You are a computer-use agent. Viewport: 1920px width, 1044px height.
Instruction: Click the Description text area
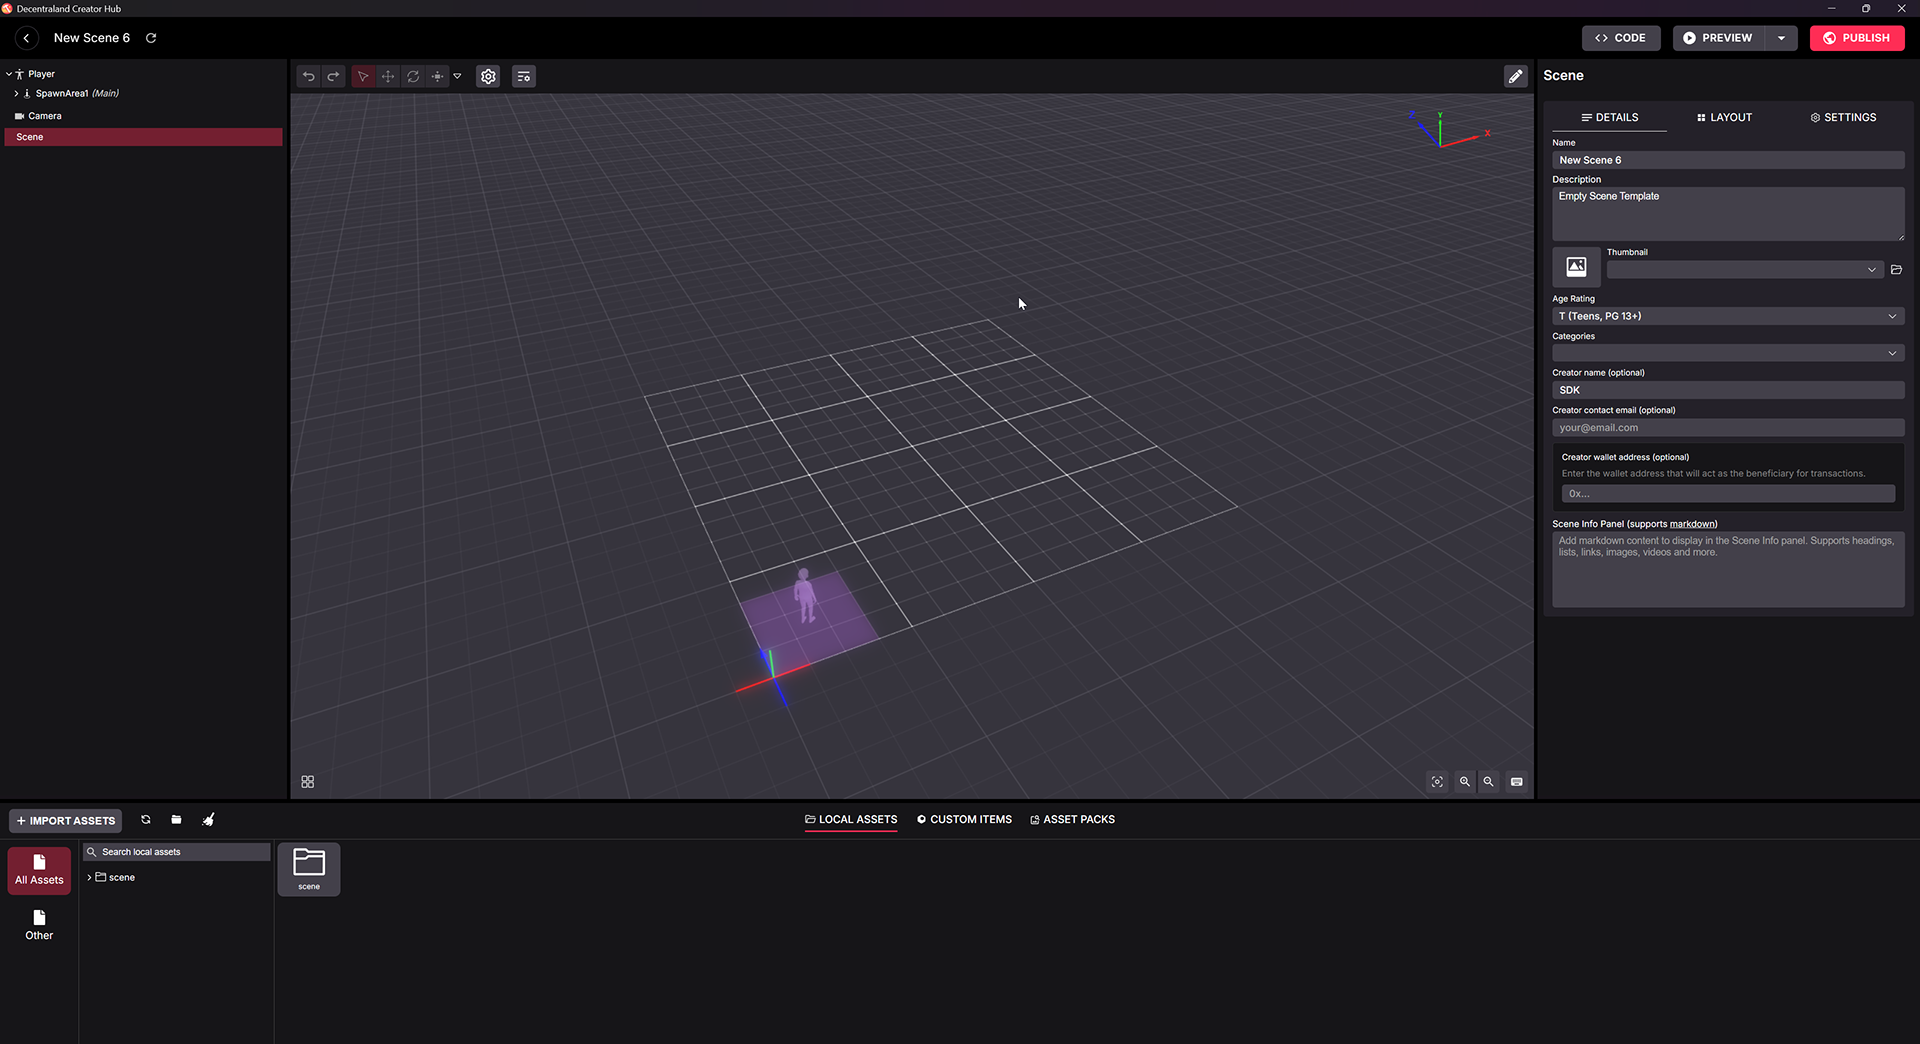[1728, 214]
